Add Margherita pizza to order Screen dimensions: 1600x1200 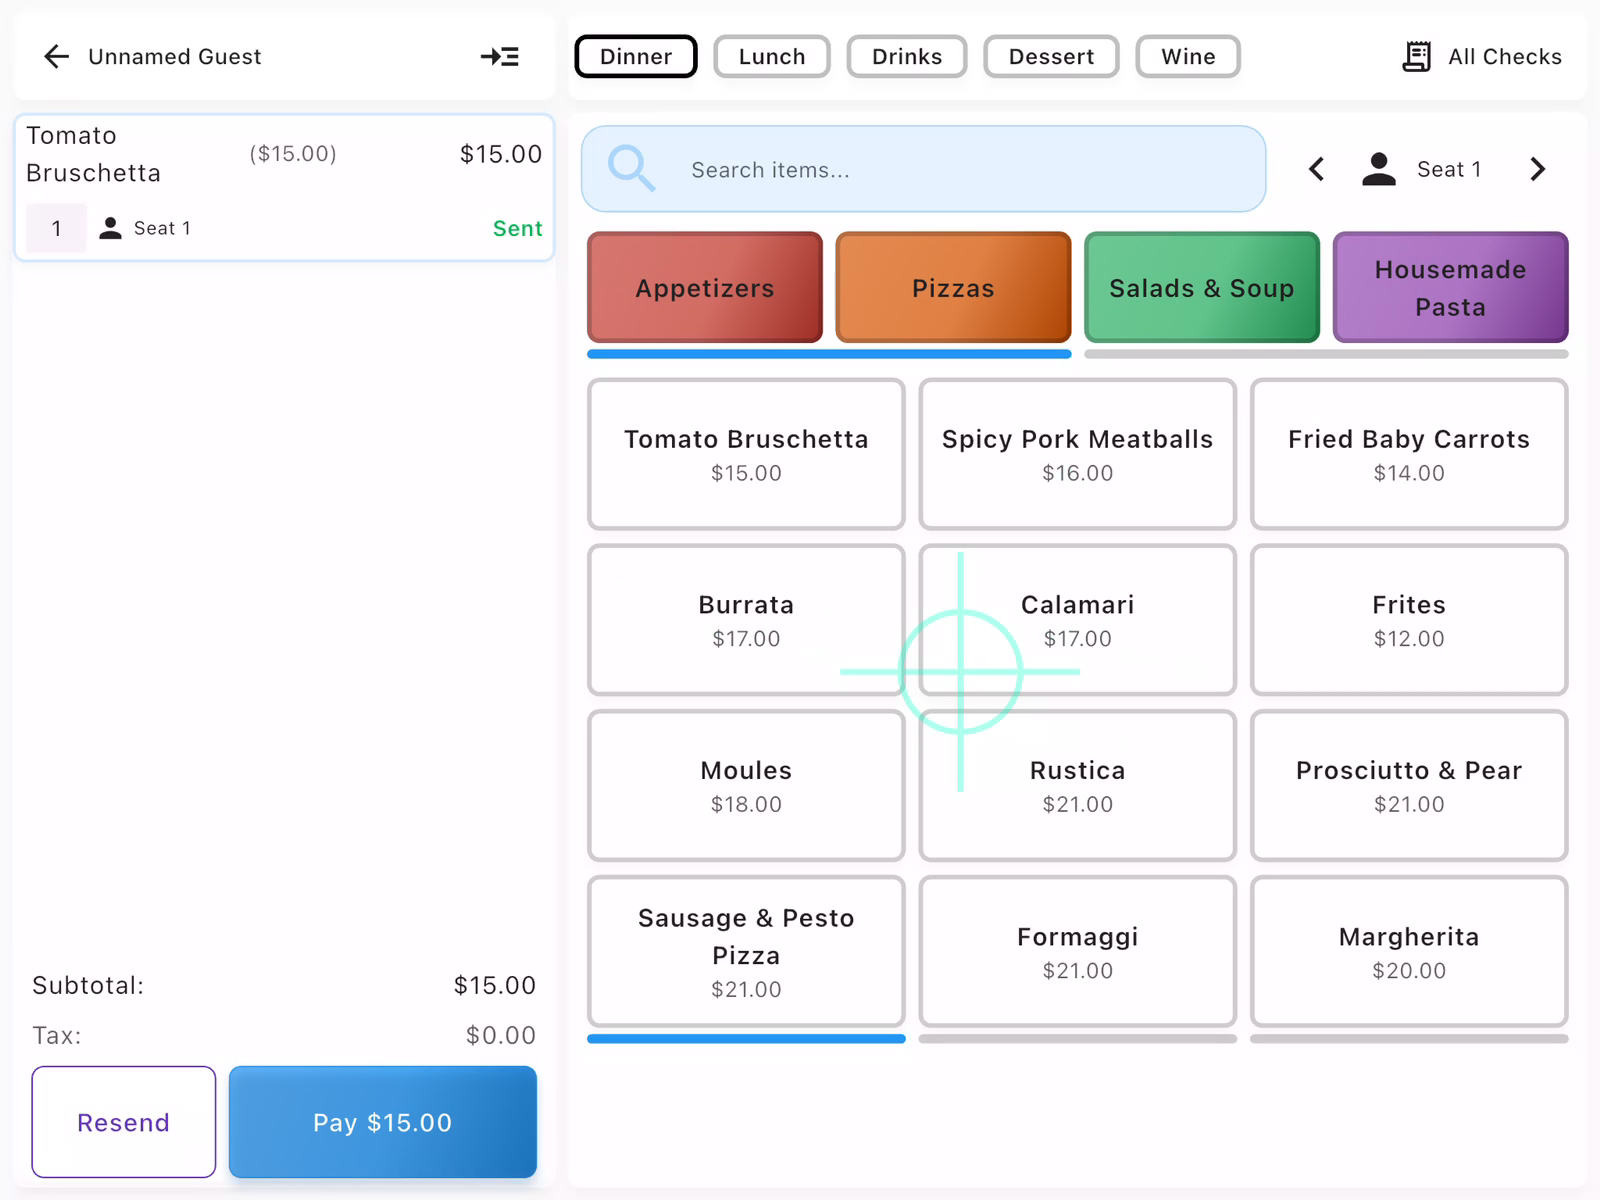click(1408, 952)
